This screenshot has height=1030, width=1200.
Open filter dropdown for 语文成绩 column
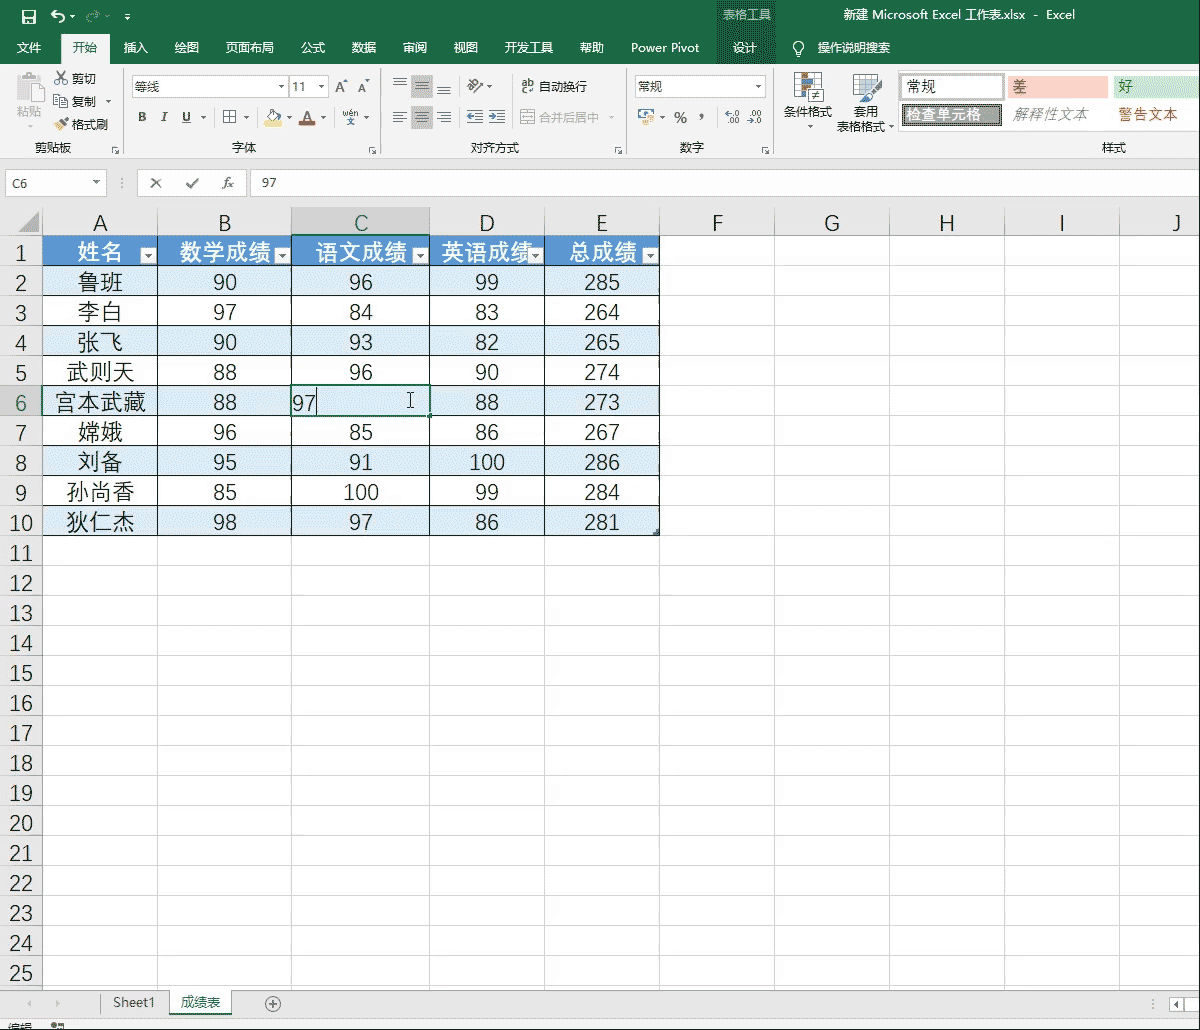(420, 256)
